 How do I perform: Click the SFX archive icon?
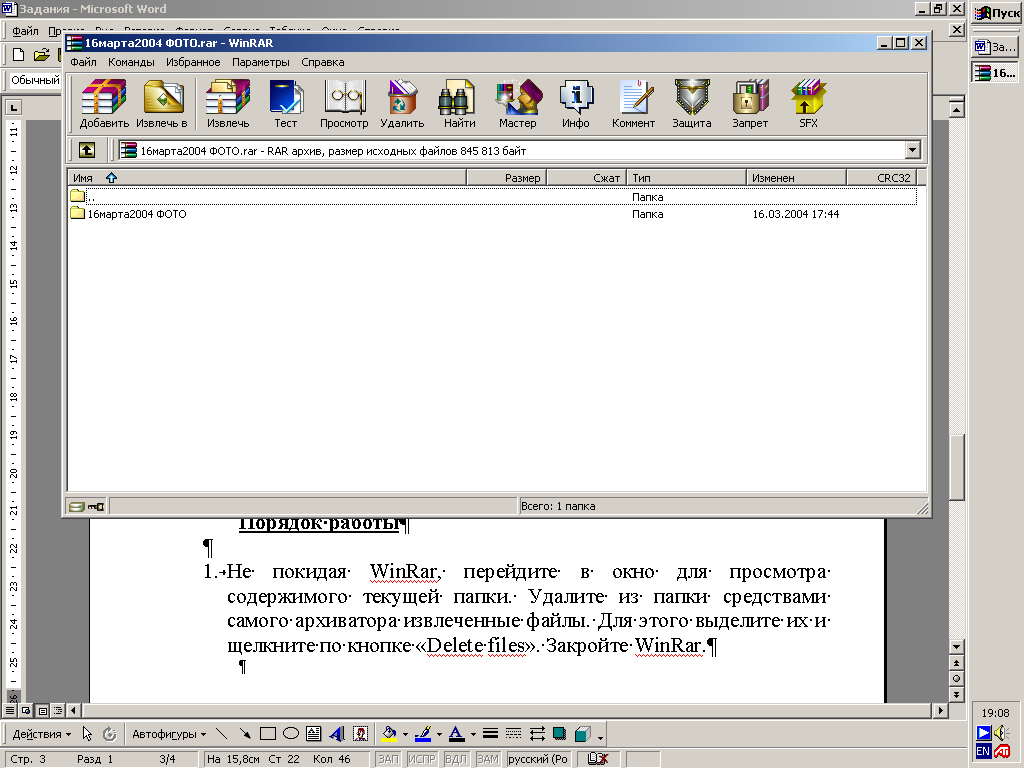tap(808, 104)
